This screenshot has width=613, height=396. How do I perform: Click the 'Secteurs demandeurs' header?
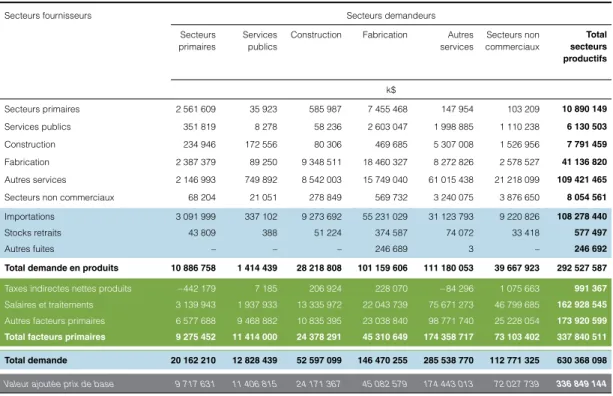coord(391,16)
